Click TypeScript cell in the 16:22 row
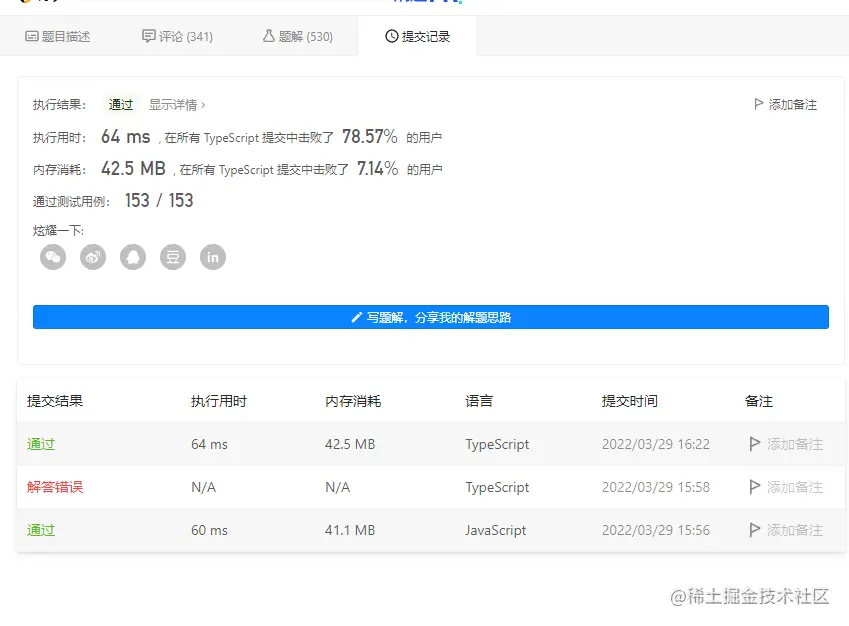The image size is (849, 626). point(497,444)
